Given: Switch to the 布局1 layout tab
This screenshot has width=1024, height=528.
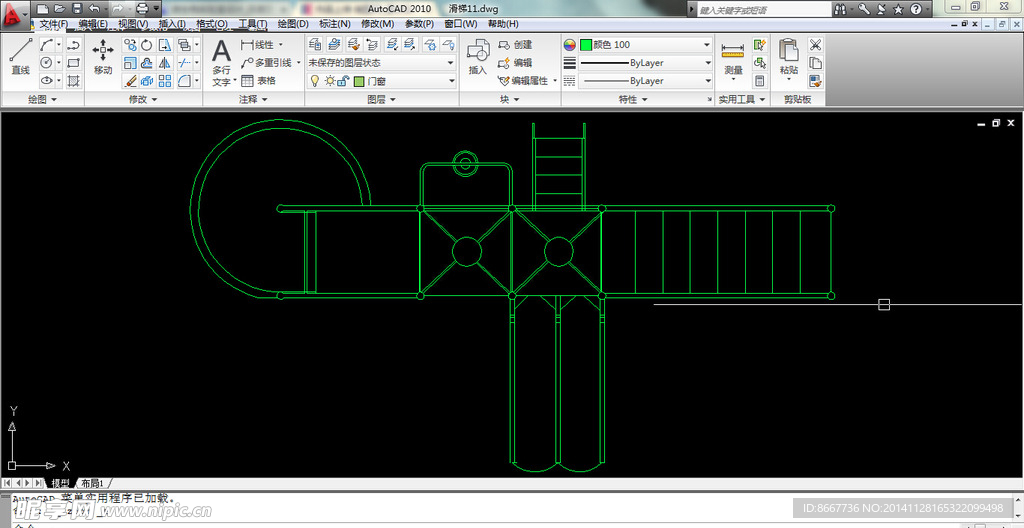Looking at the screenshot, I should (x=93, y=483).
